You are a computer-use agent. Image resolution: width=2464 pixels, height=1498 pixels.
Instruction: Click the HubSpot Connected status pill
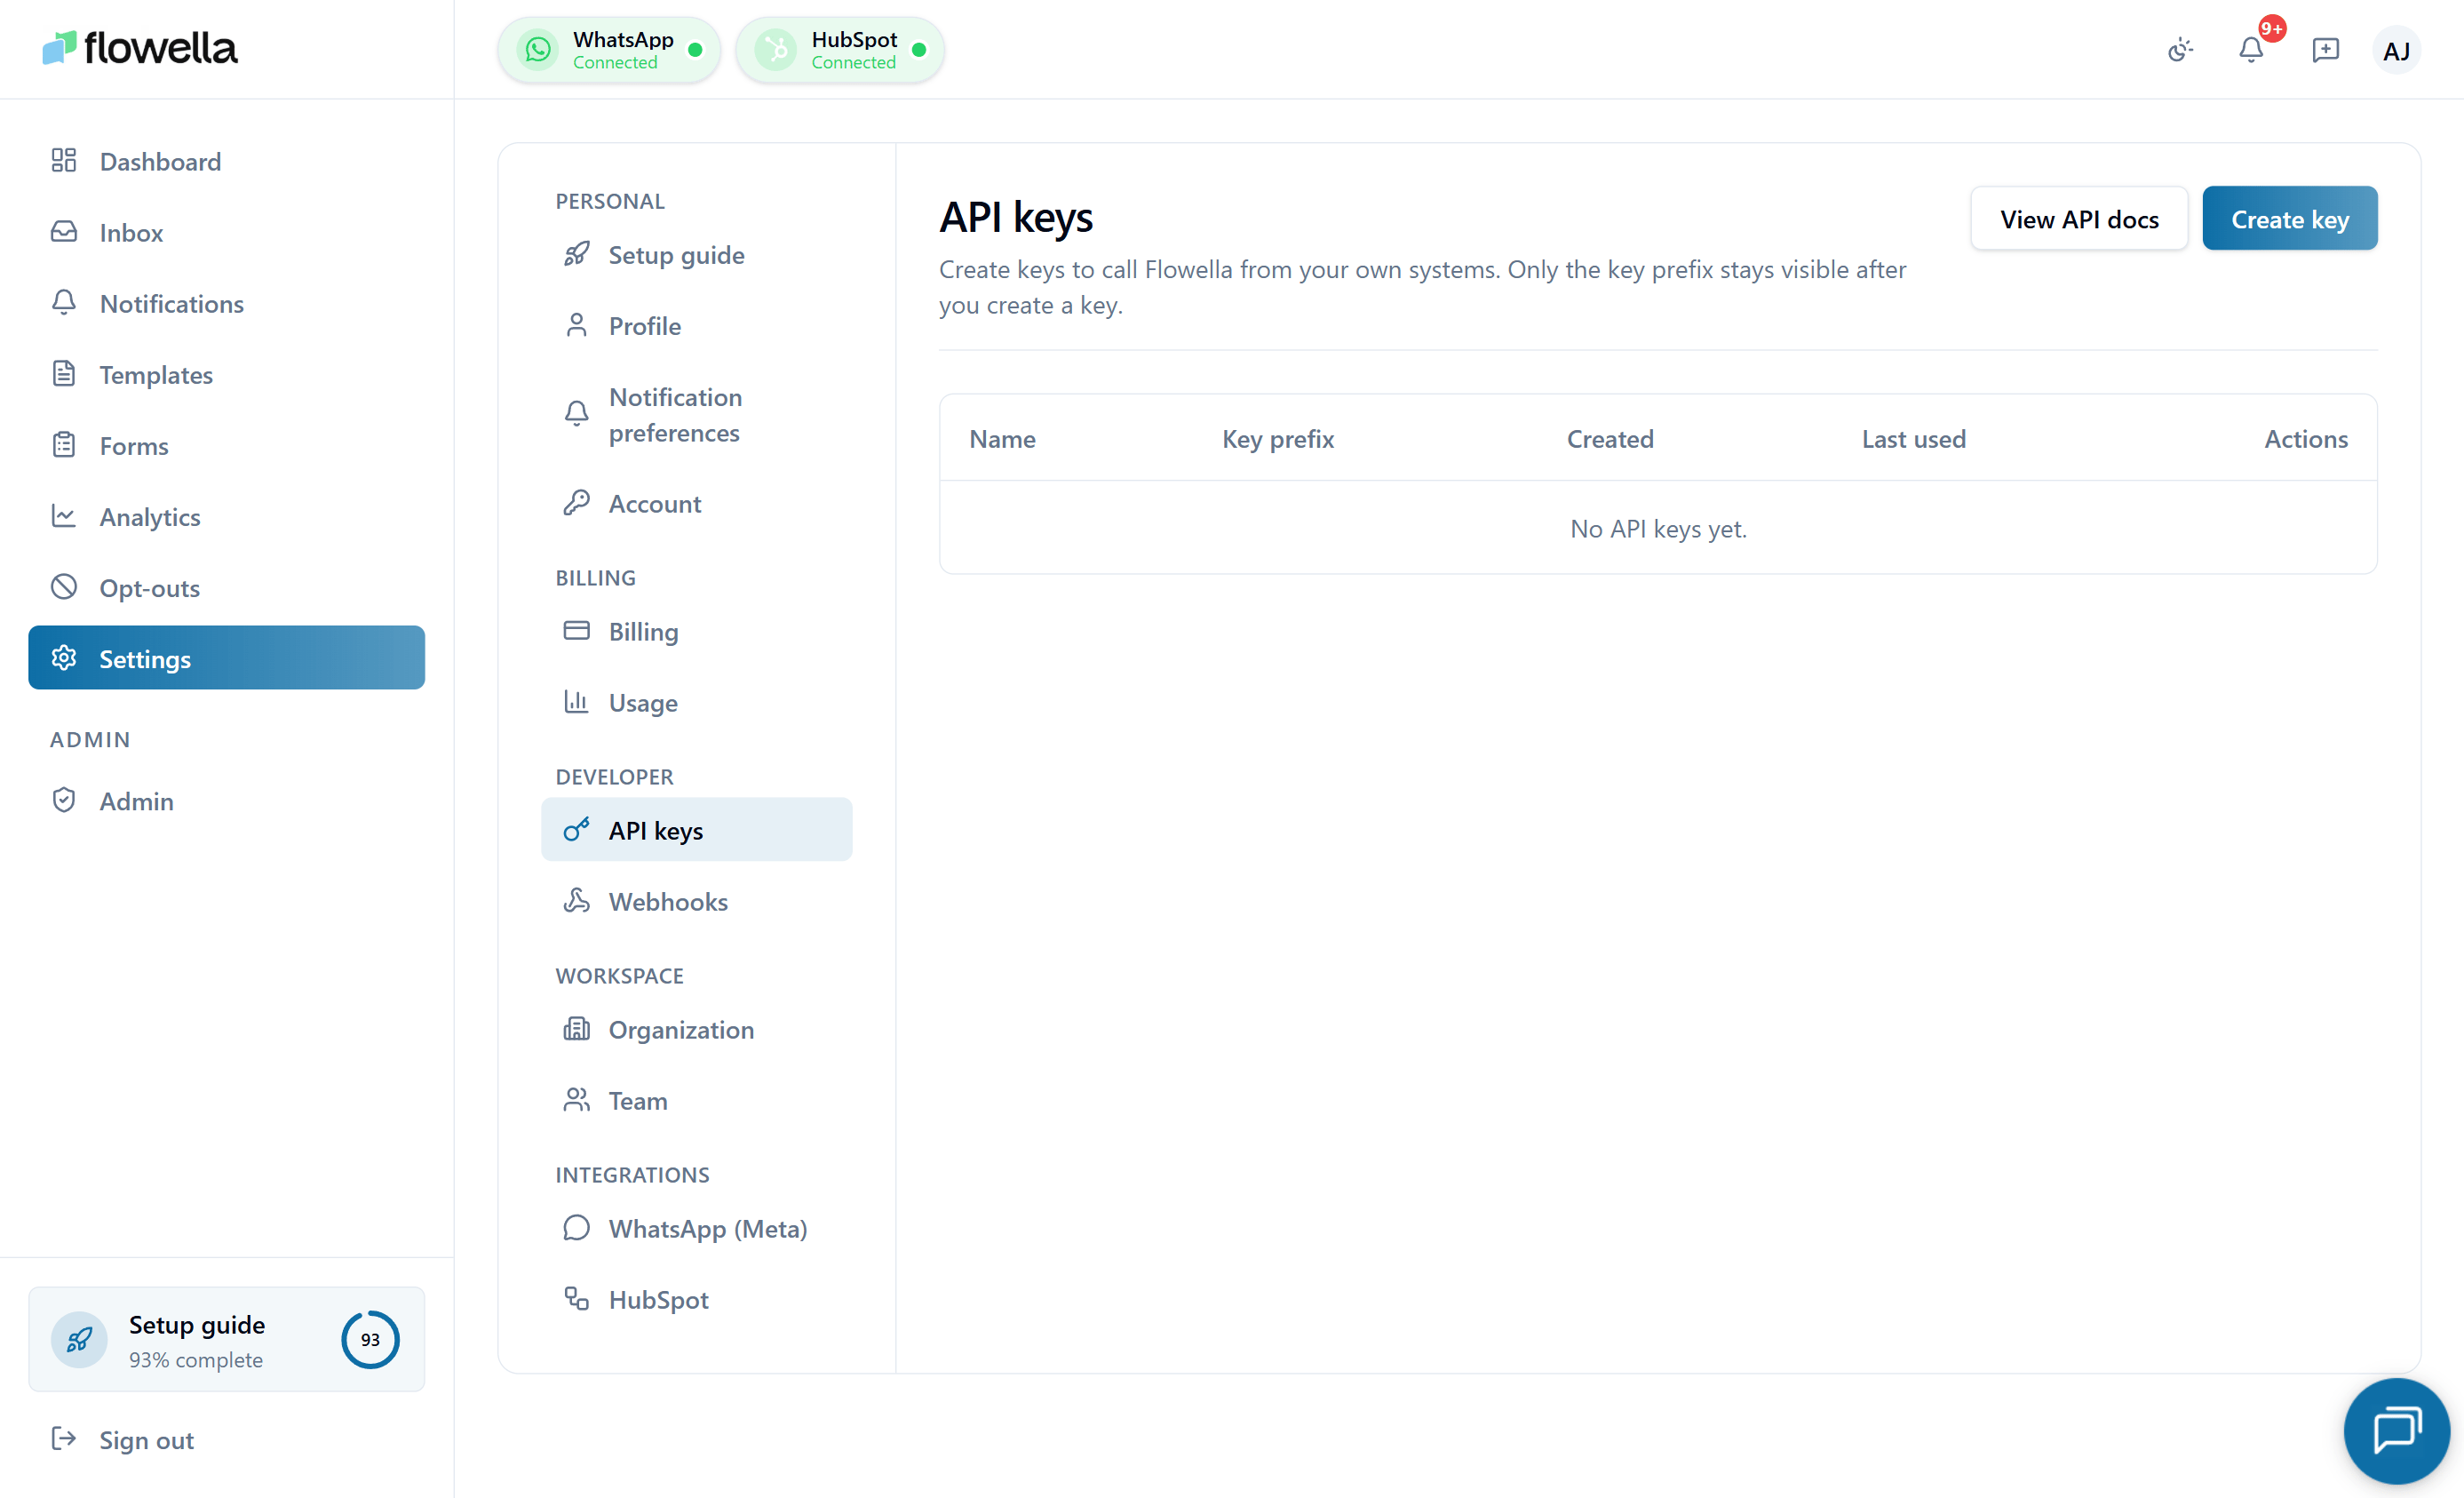click(x=840, y=49)
